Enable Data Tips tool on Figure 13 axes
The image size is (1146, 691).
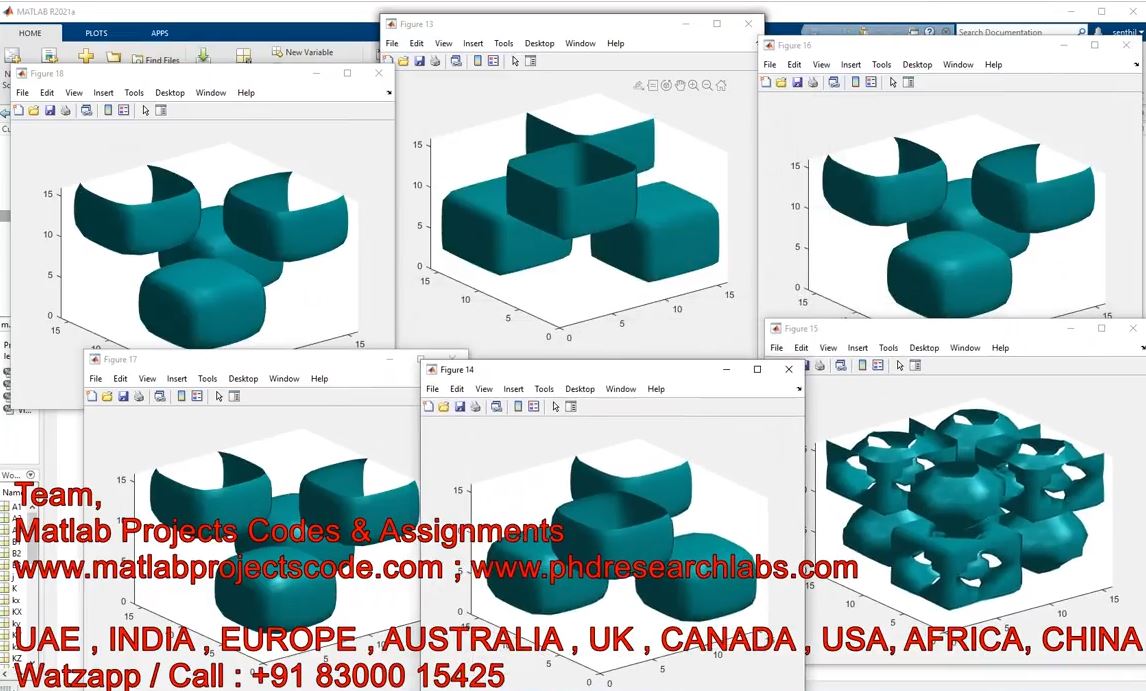(x=653, y=86)
